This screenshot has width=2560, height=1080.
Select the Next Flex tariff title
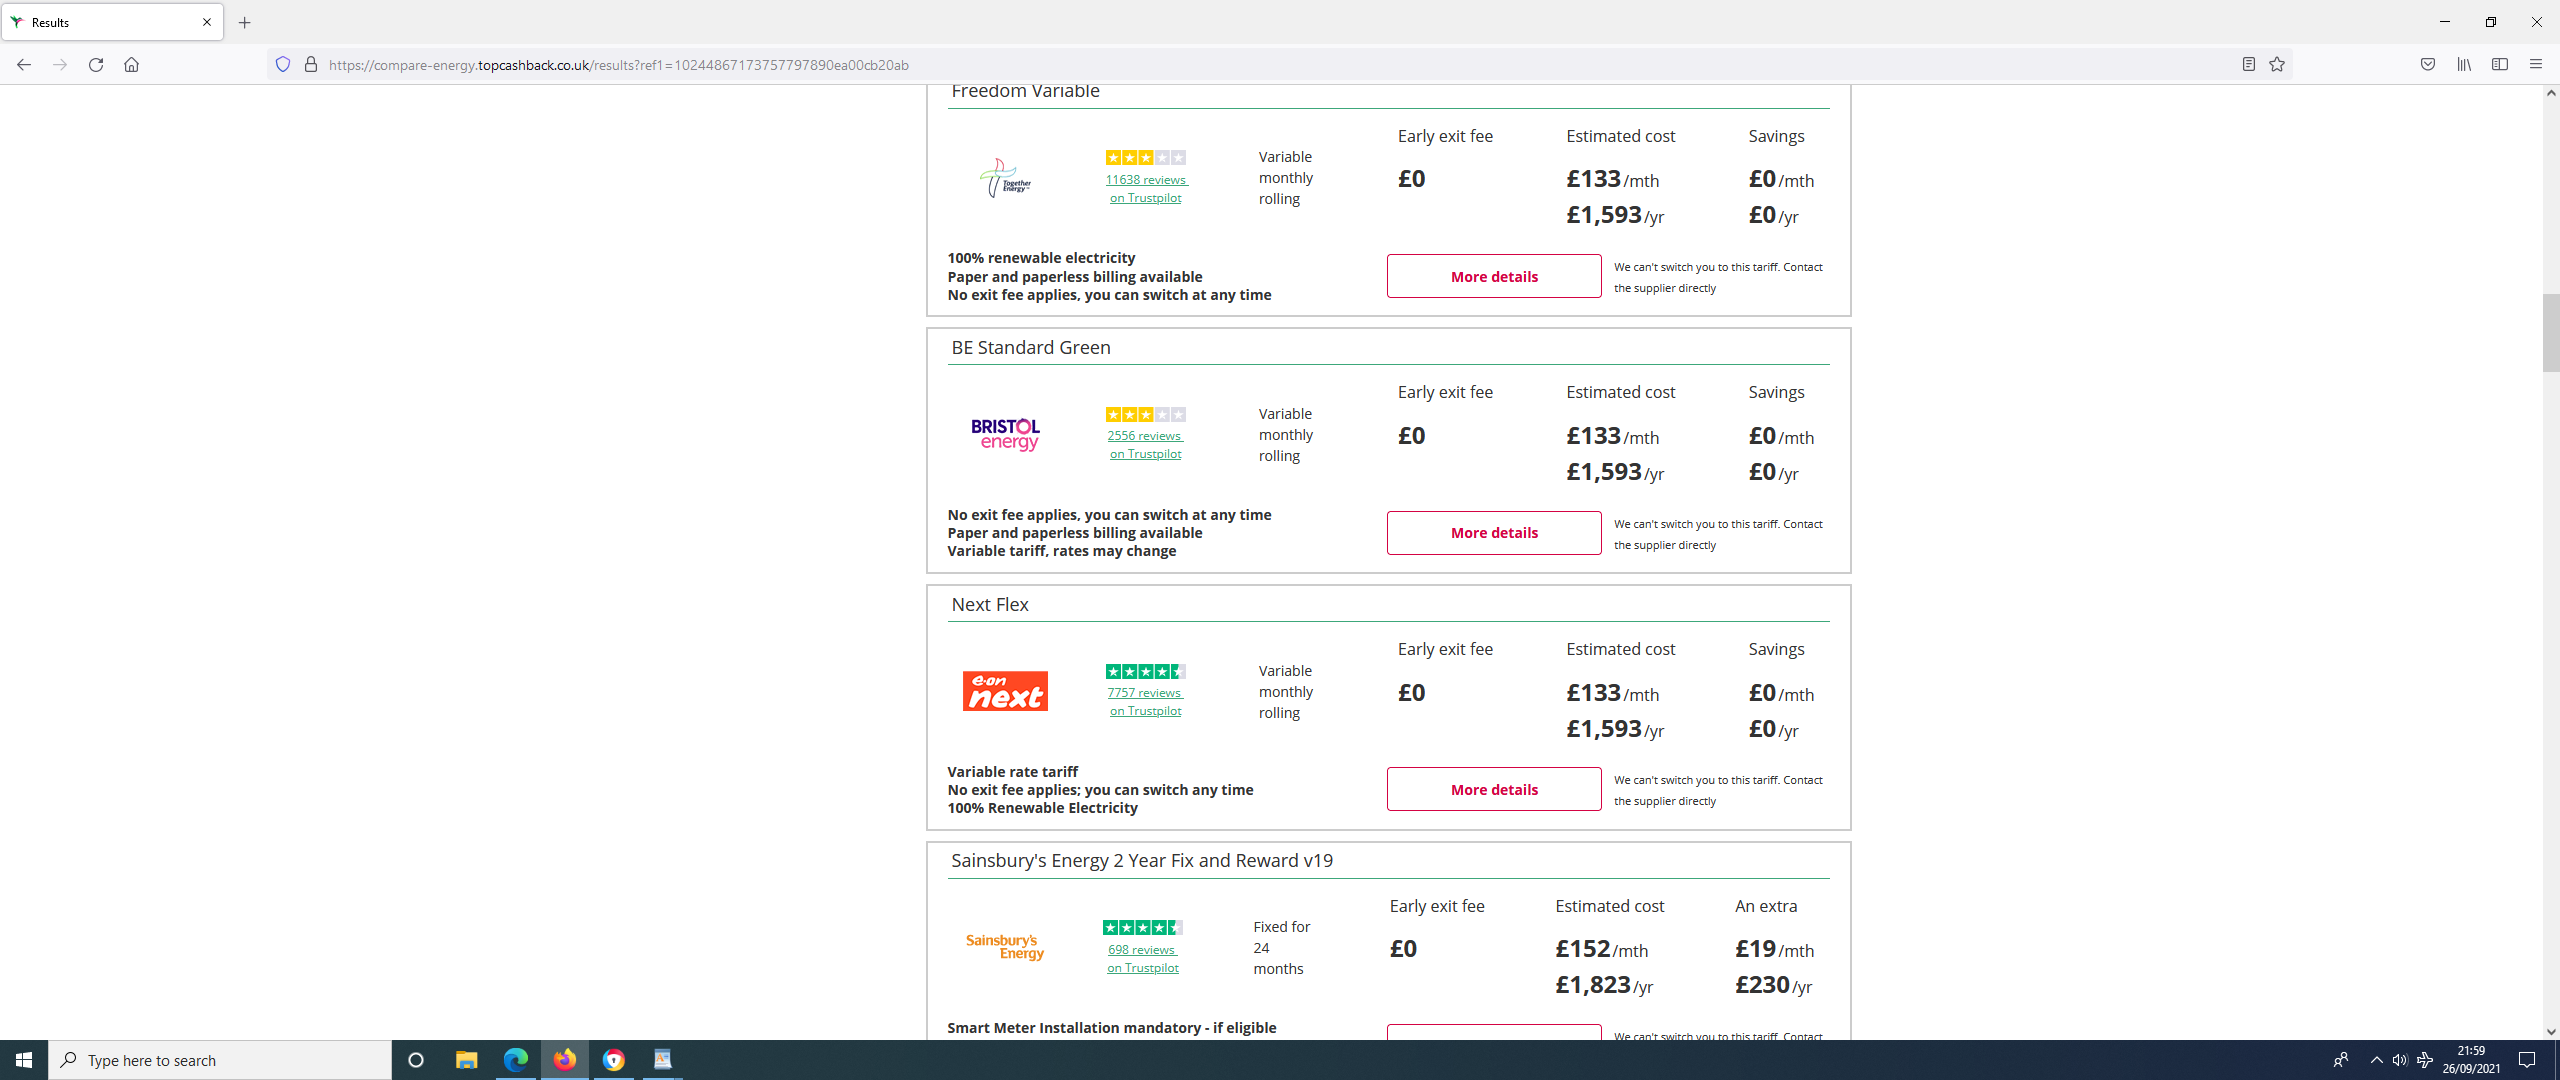click(989, 604)
